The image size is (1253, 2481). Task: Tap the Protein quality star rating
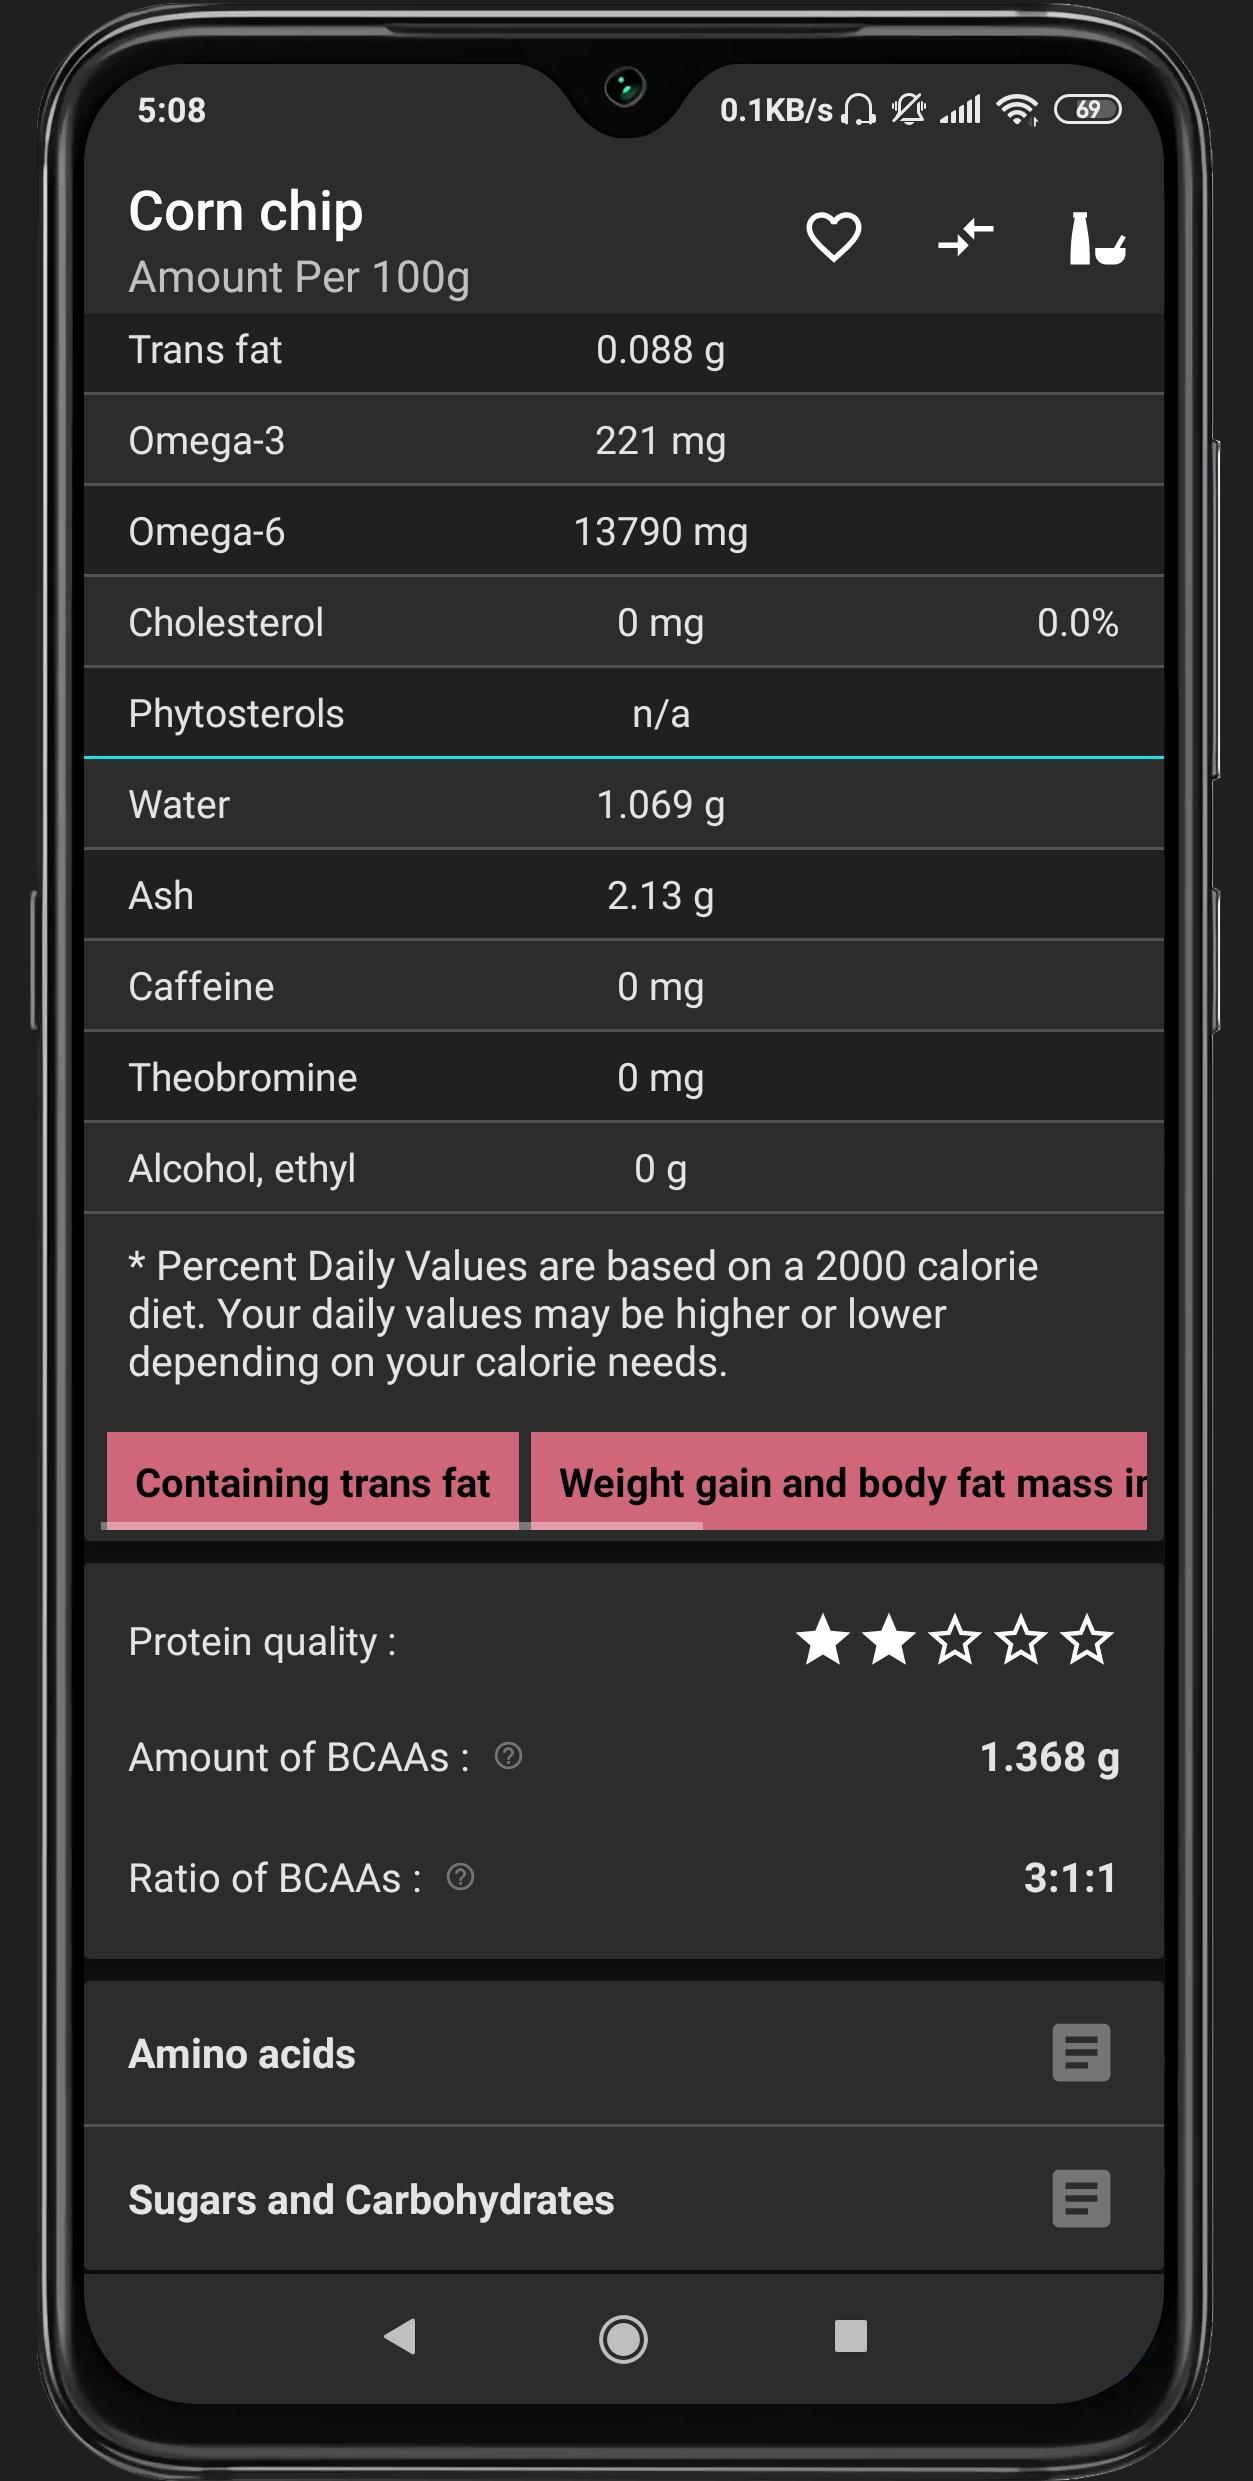955,1640
